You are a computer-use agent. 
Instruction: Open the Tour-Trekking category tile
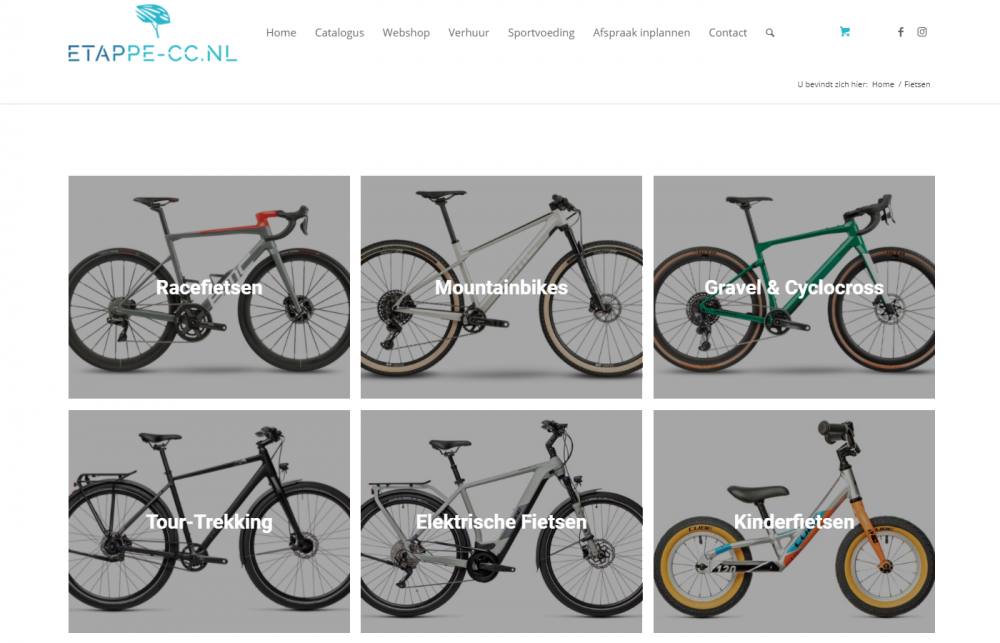[x=209, y=521]
